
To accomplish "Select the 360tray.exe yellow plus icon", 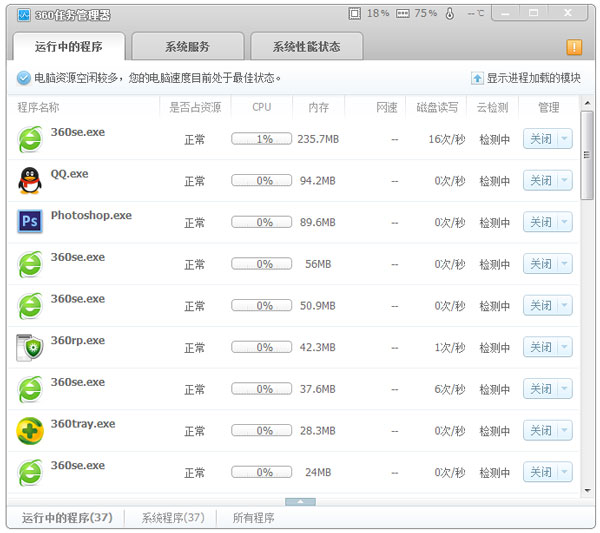I will [30, 431].
